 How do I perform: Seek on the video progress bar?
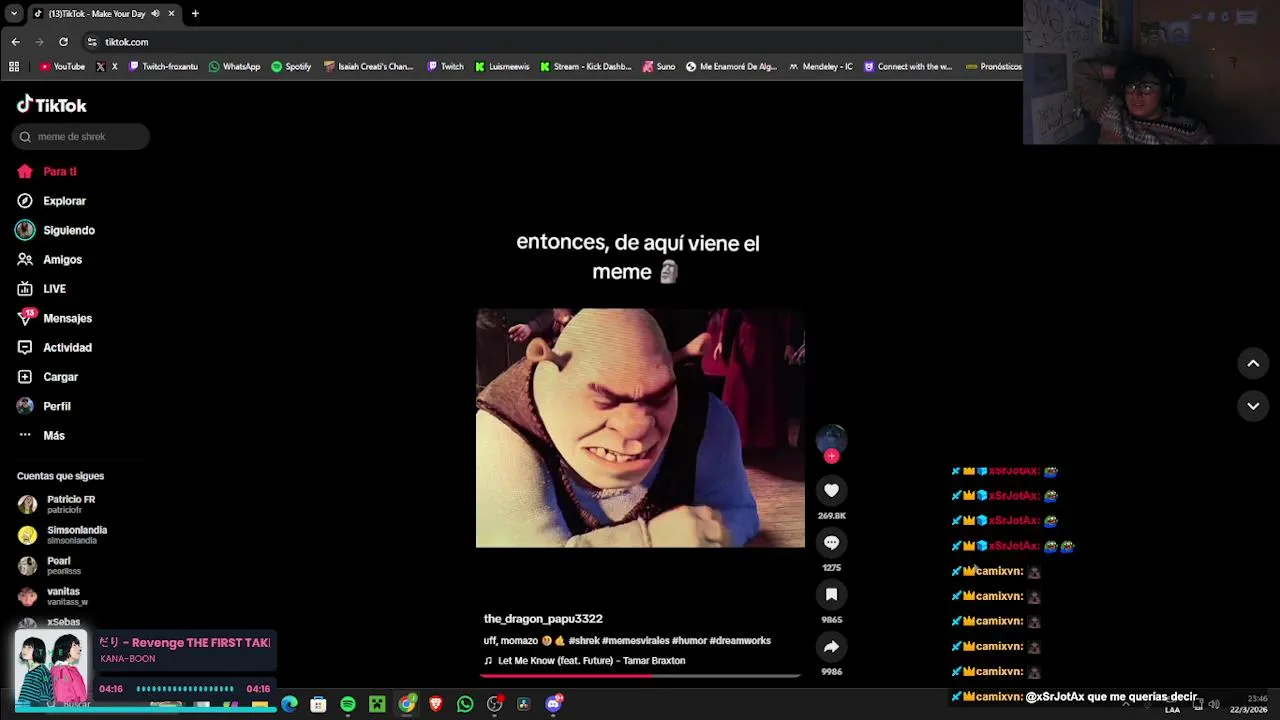640,676
